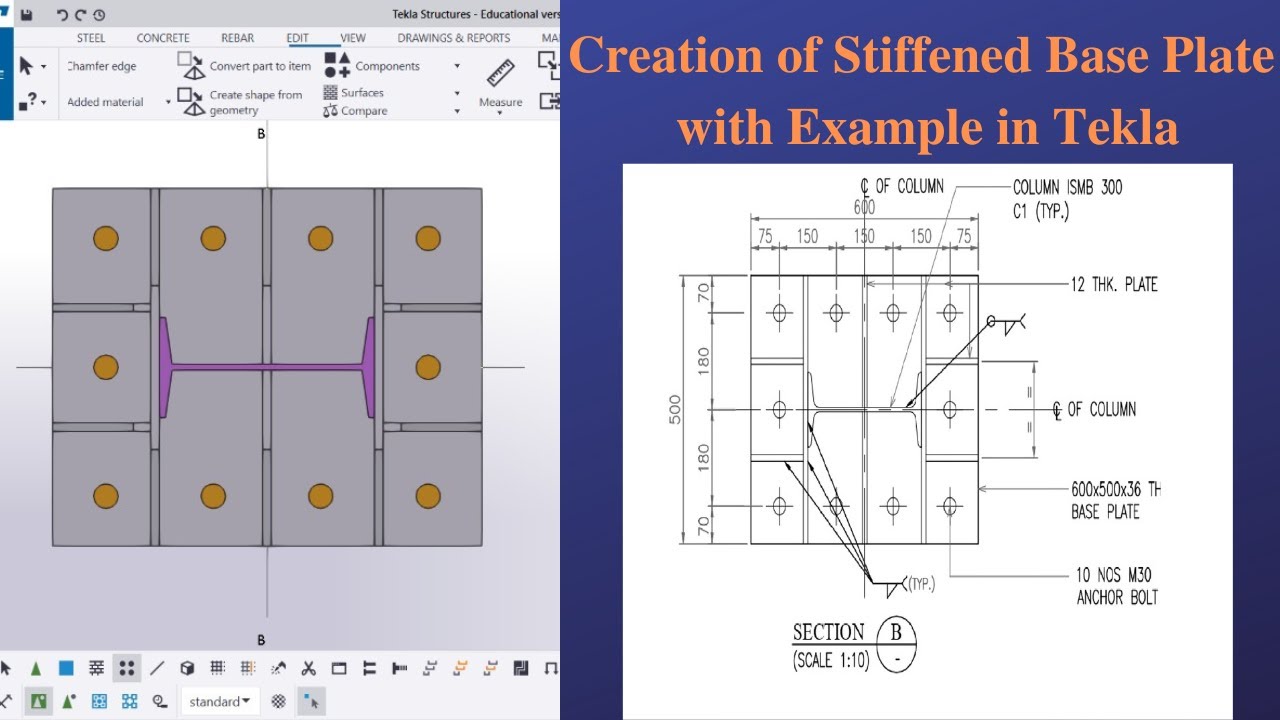Screen dimensions: 1280x720
Task: Click the select cuts scissors icon
Action: pos(308,668)
